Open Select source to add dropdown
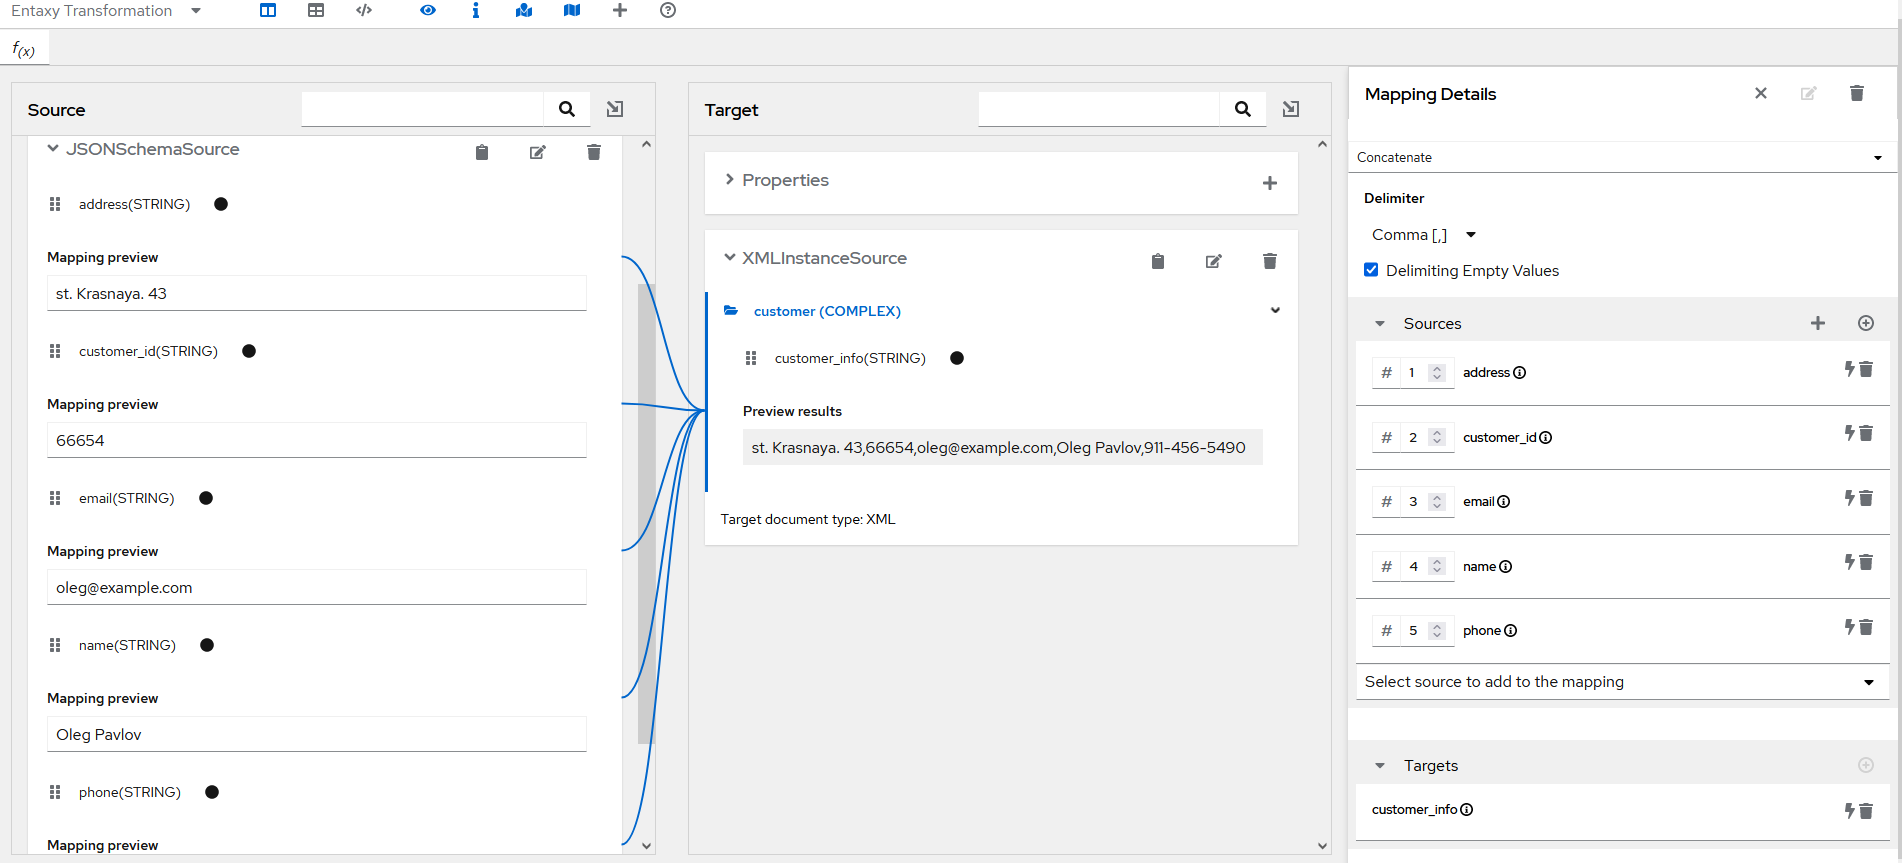This screenshot has width=1902, height=863. [x=1619, y=682]
